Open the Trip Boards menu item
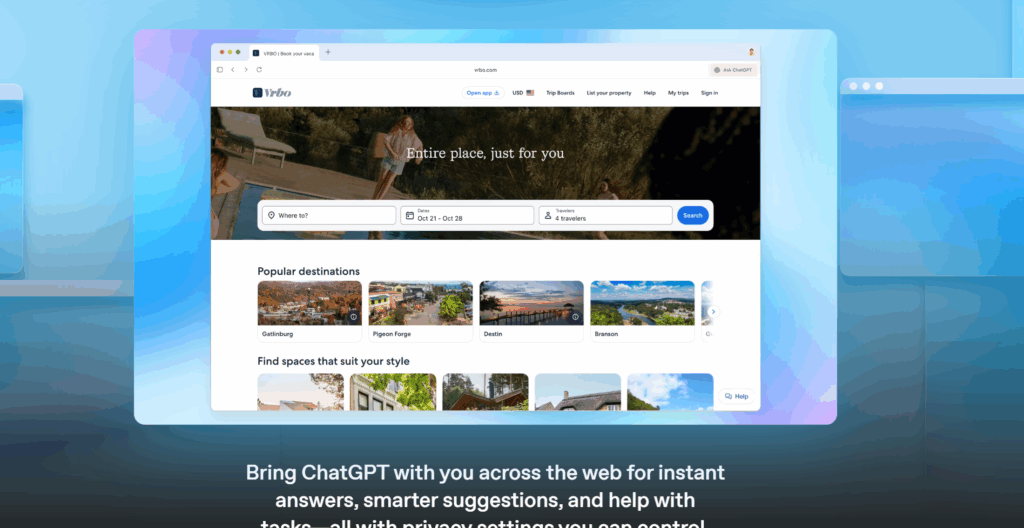1024x528 pixels. pyautogui.click(x=560, y=93)
